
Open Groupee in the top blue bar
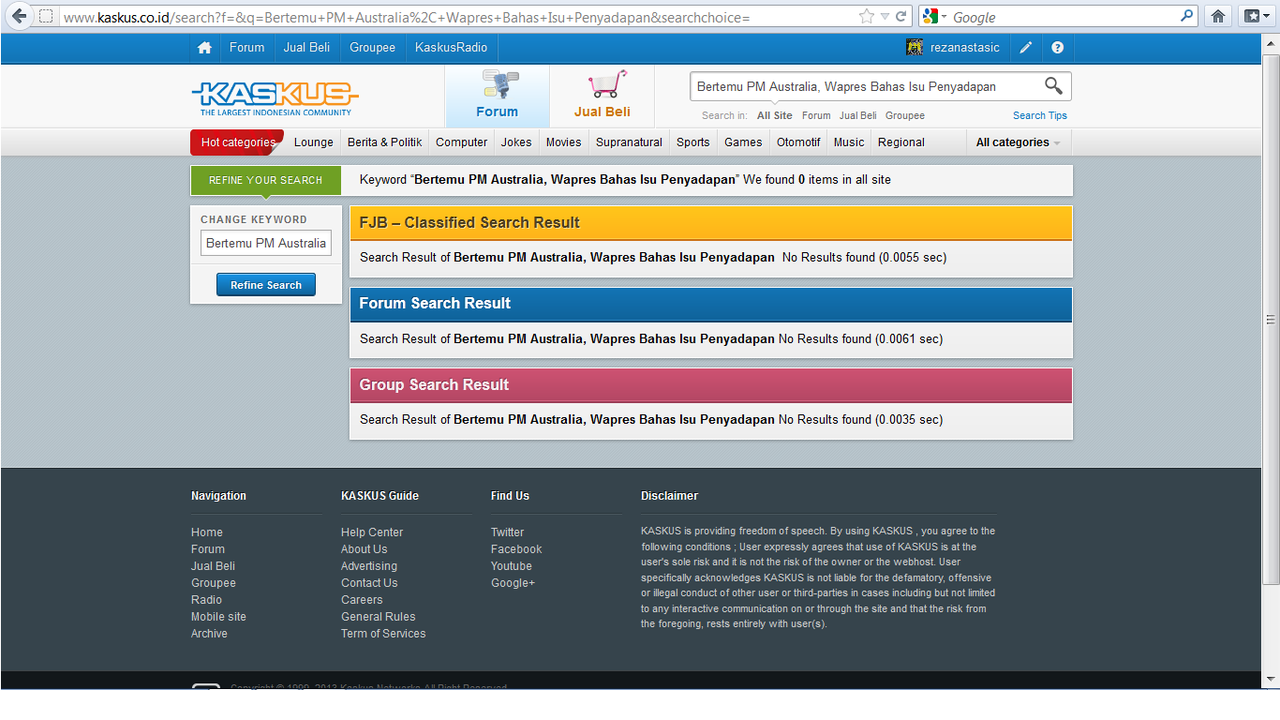372,47
